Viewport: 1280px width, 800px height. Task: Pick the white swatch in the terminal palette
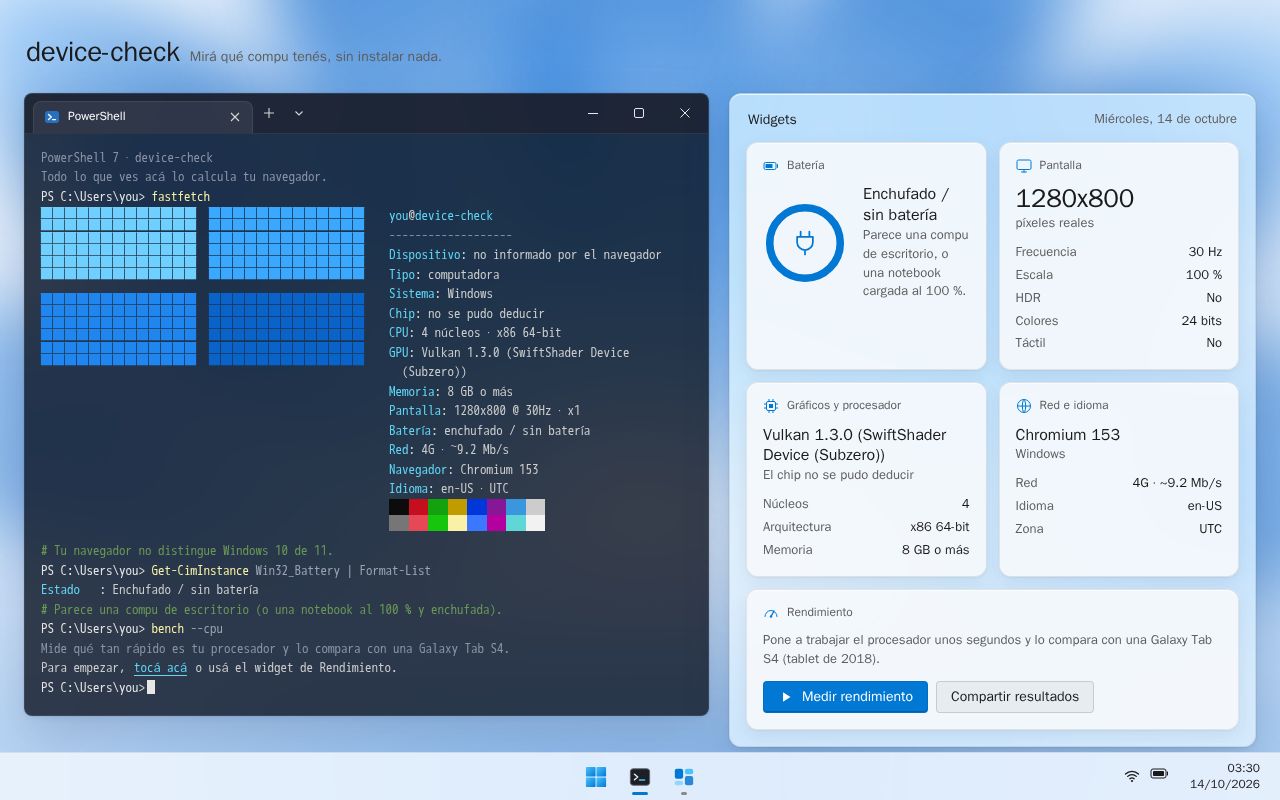click(x=535, y=523)
